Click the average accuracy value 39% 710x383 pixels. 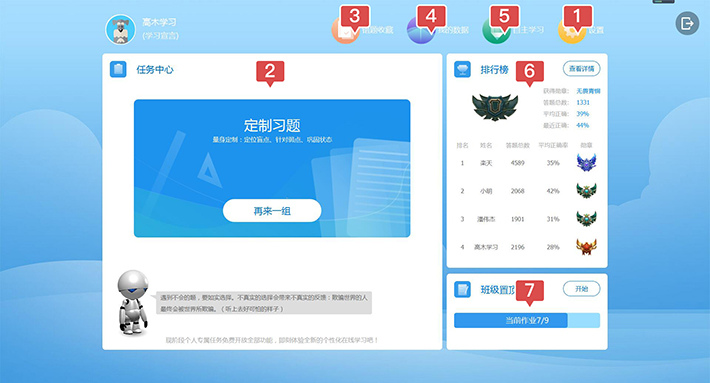tap(582, 114)
